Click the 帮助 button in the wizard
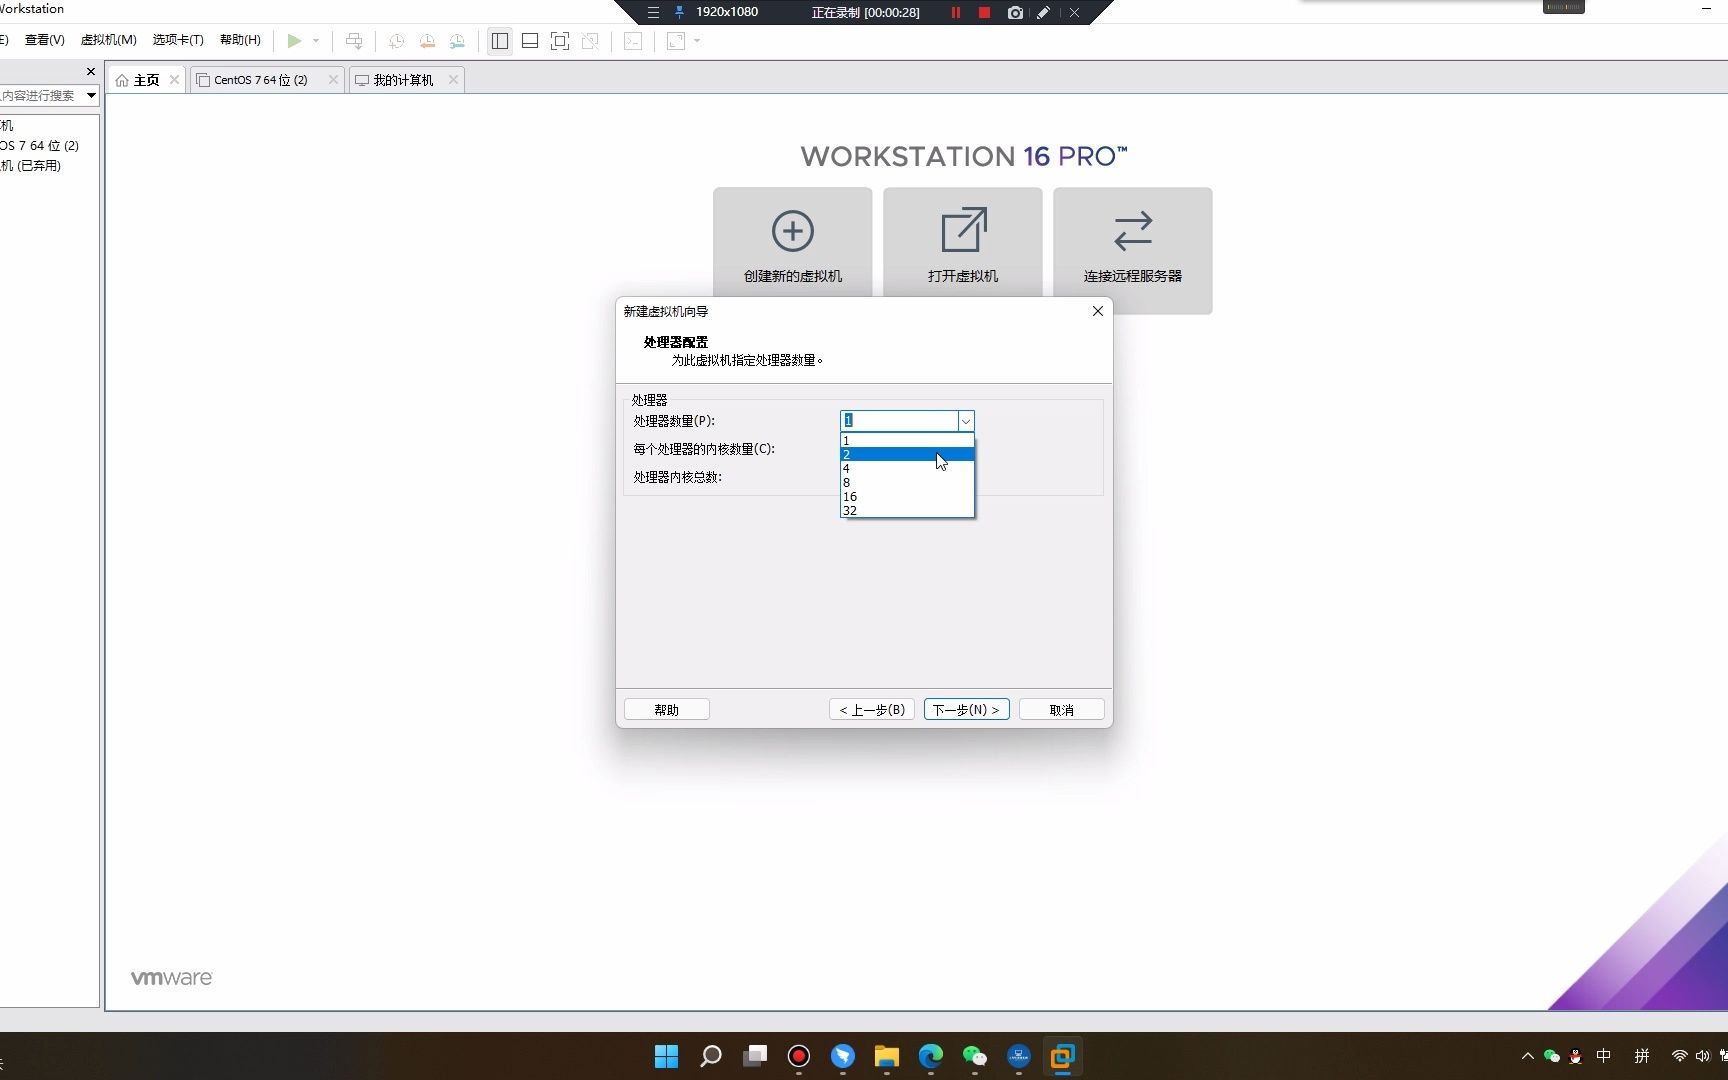 pos(665,709)
